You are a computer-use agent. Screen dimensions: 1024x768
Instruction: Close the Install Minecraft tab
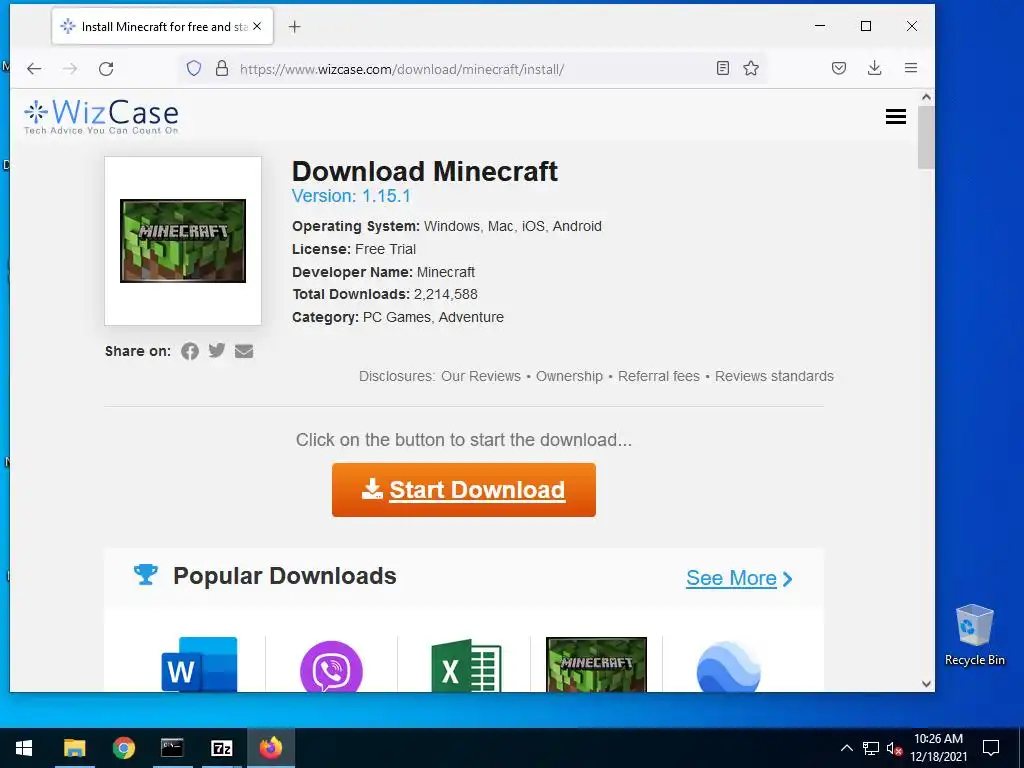tap(257, 27)
